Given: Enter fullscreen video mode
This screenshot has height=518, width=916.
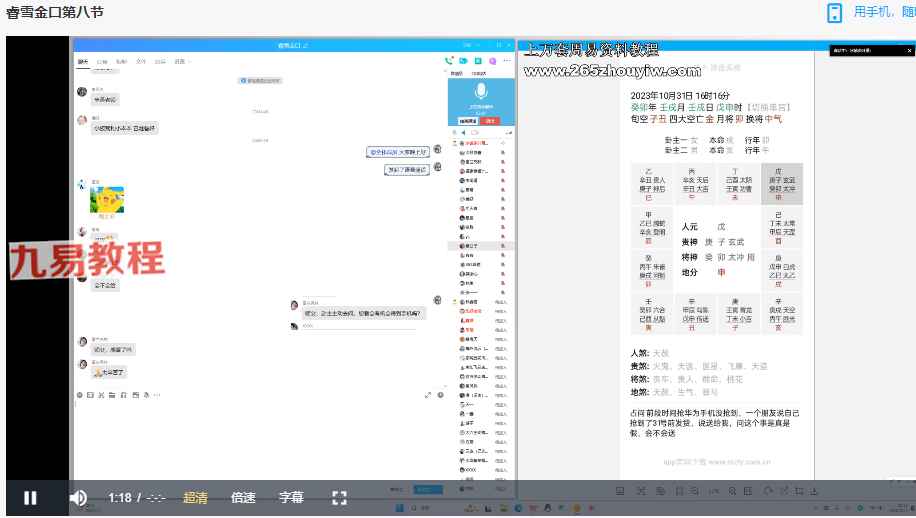Looking at the screenshot, I should [339, 498].
